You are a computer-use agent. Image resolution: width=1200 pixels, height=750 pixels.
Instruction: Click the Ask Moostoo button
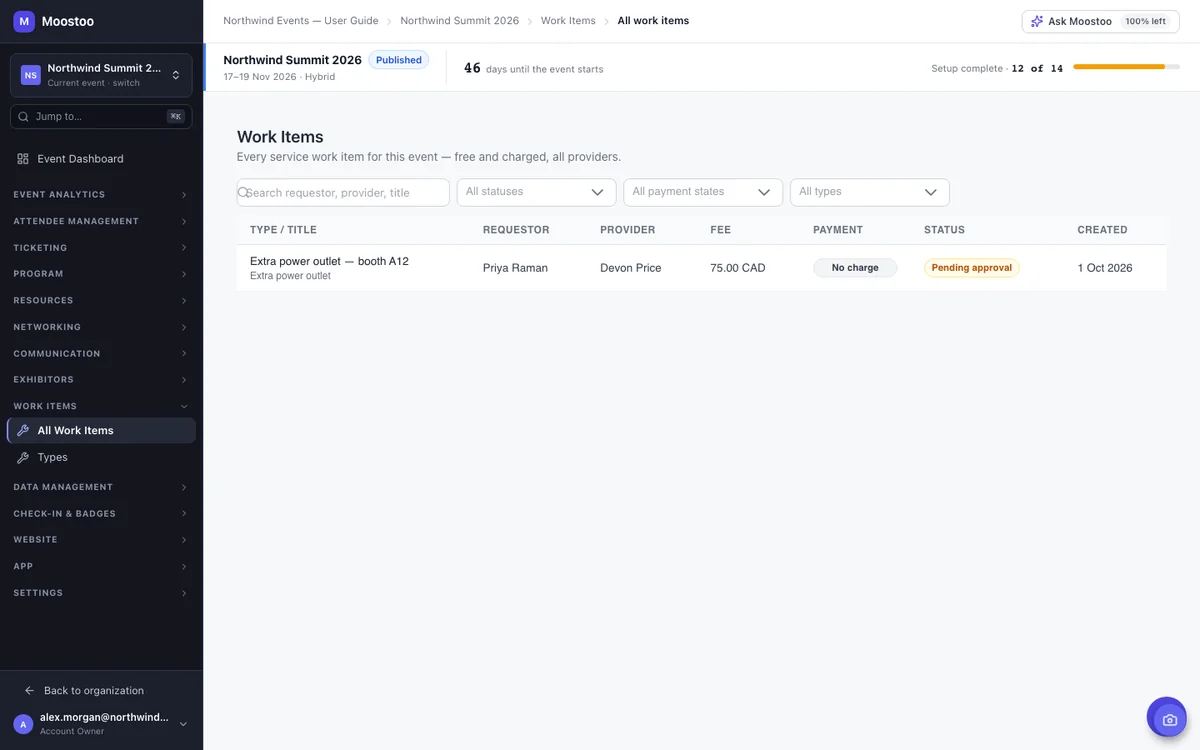1100,21
